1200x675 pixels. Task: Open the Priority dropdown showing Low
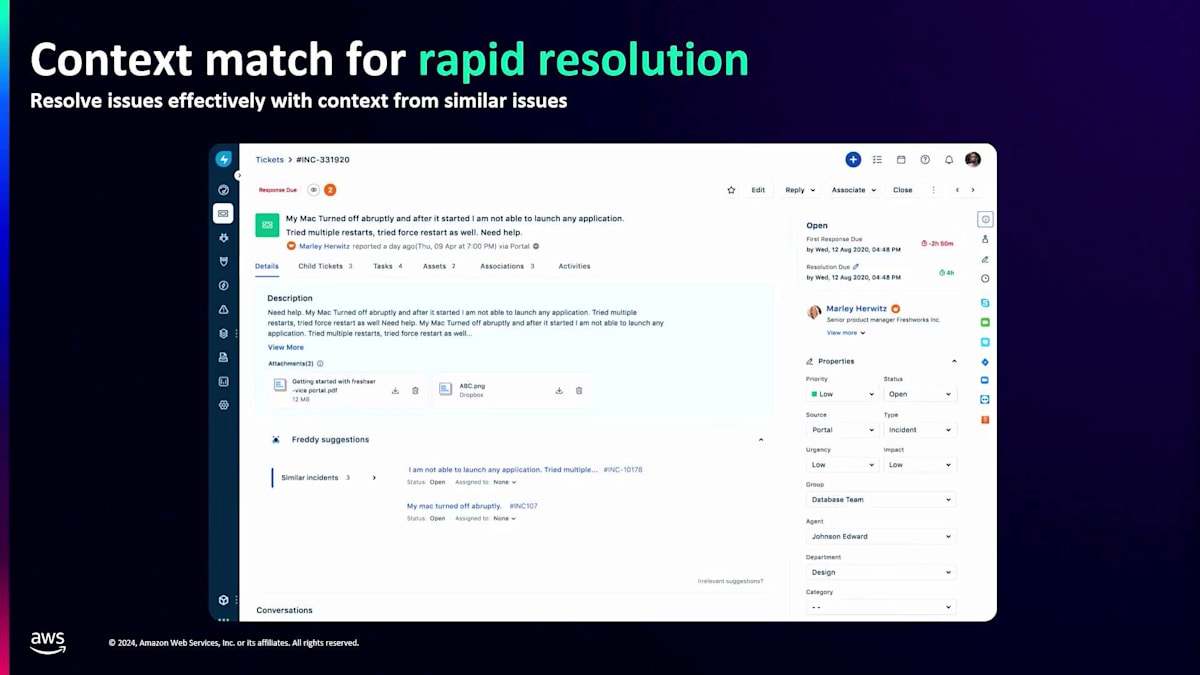point(842,394)
